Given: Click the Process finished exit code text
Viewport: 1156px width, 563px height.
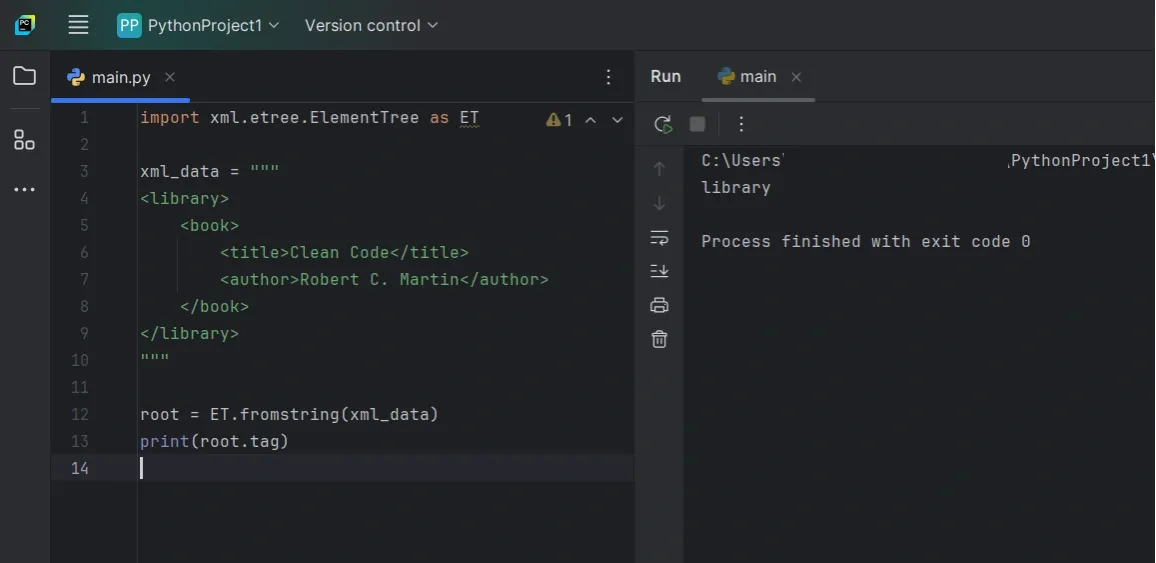Looking at the screenshot, I should (866, 242).
